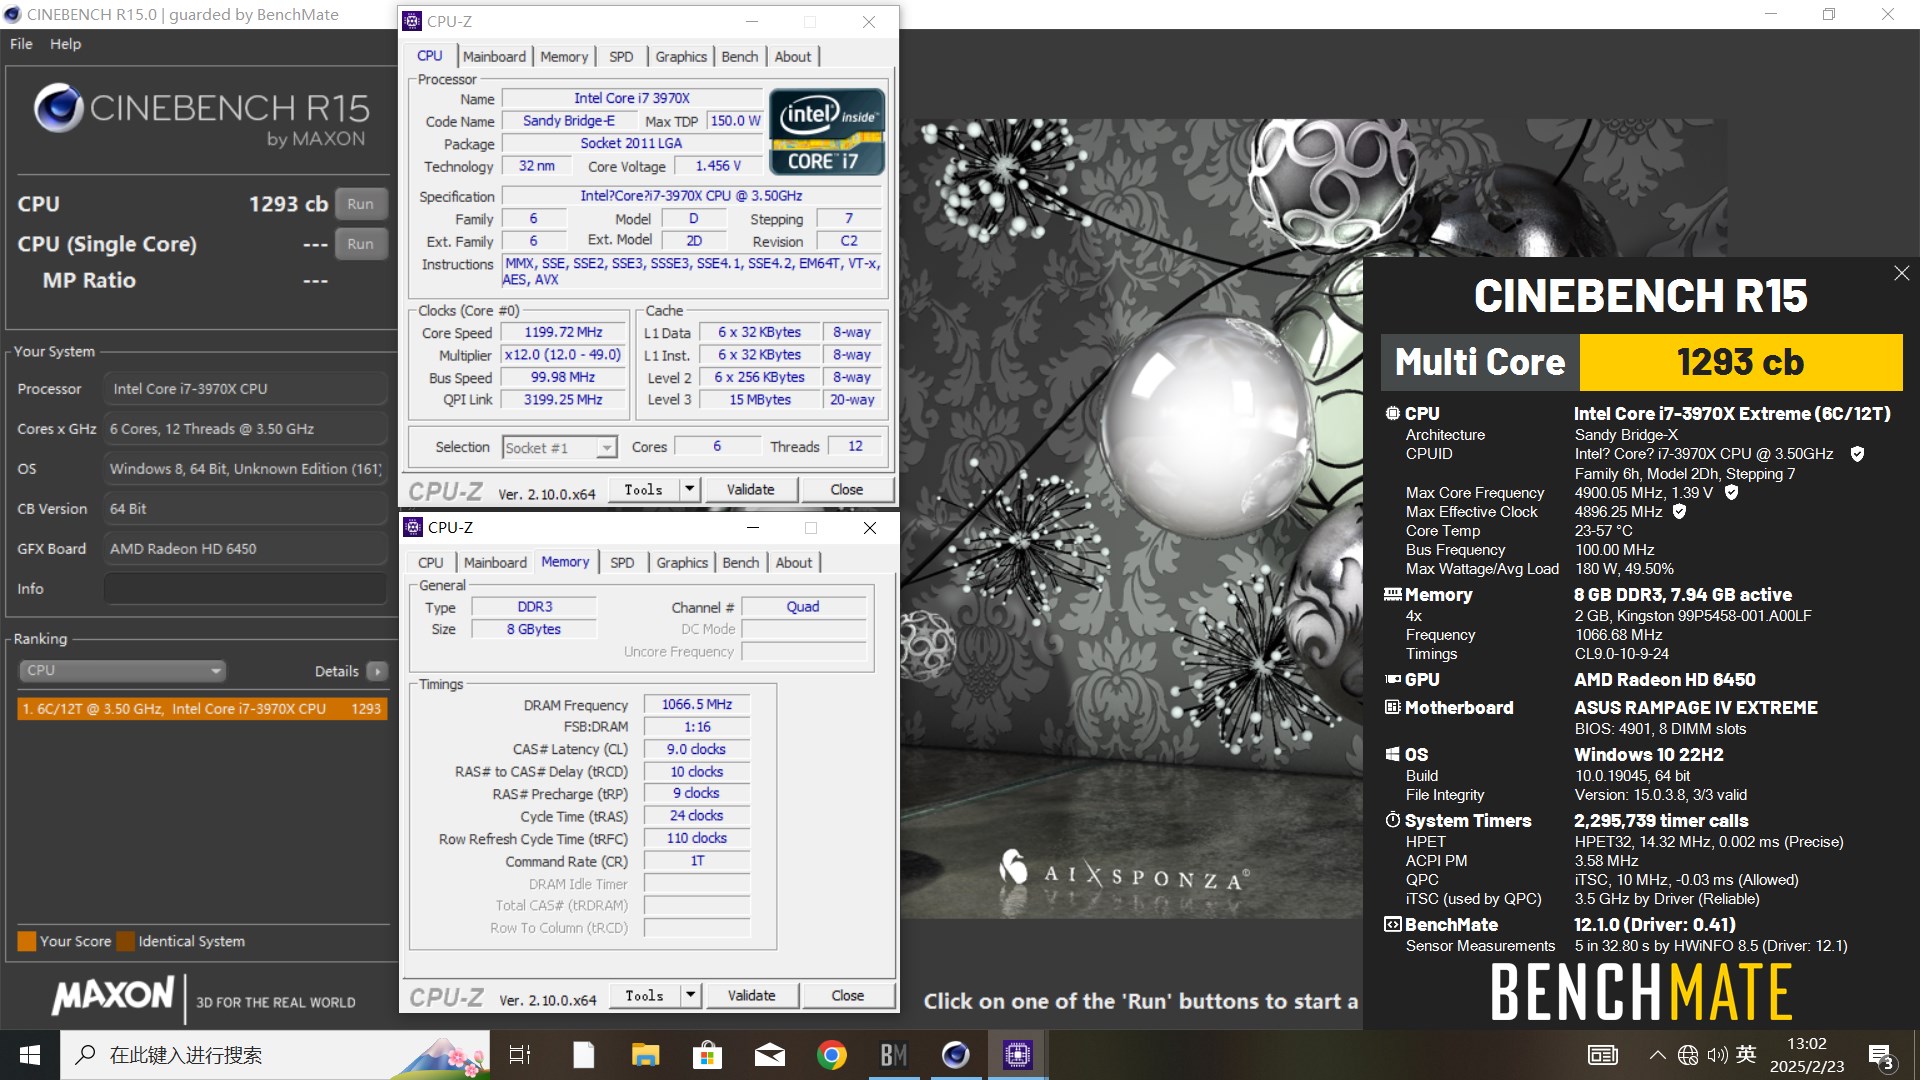This screenshot has height=1080, width=1920.
Task: Click the Cinebench R15 logo sphere
Action: (58, 108)
